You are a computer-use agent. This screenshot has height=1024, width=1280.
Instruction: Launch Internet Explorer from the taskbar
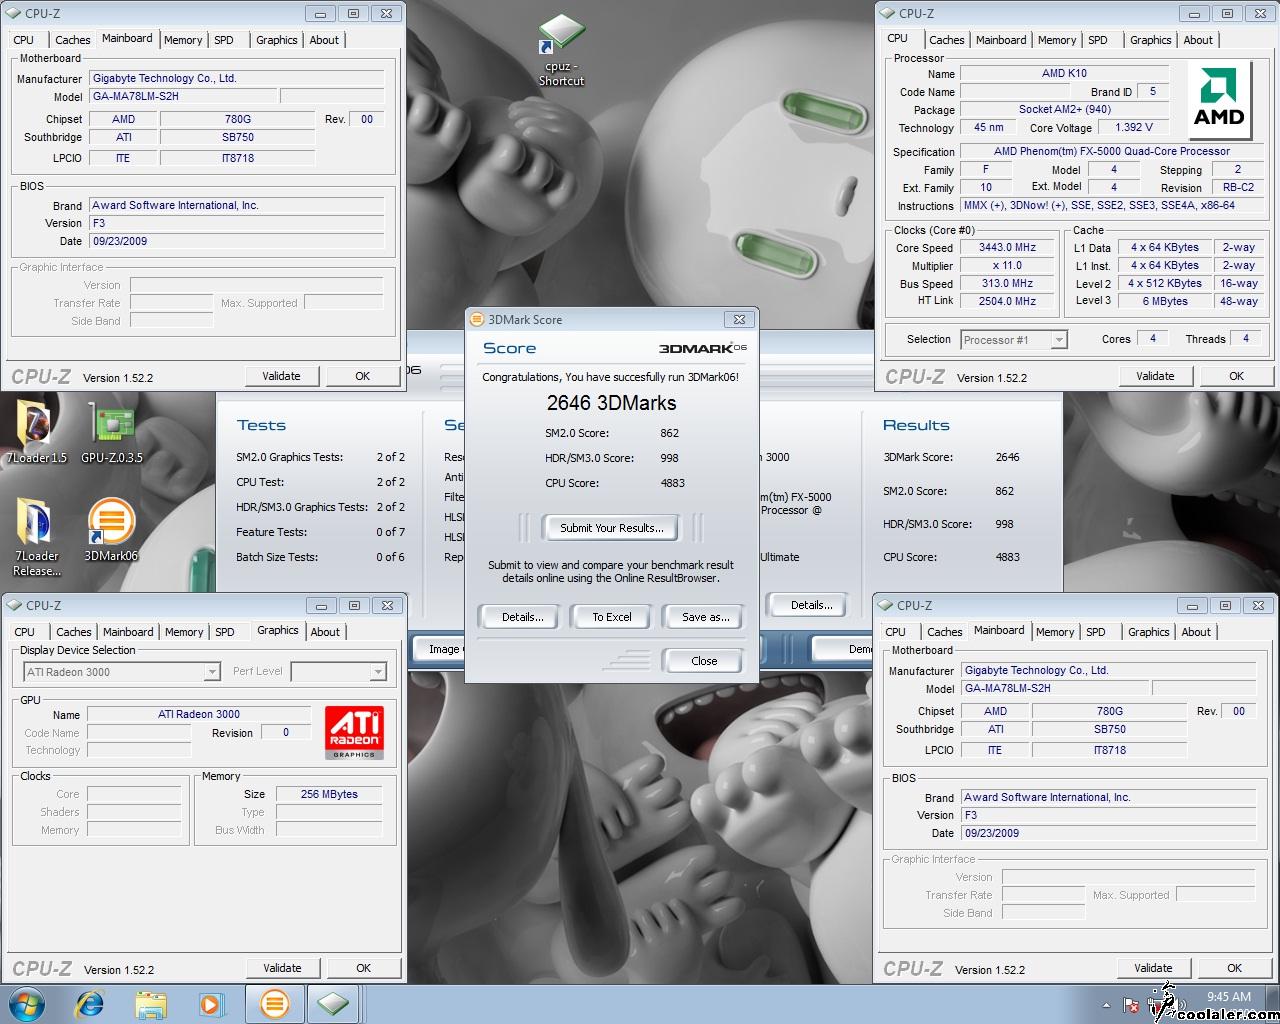click(x=90, y=1003)
